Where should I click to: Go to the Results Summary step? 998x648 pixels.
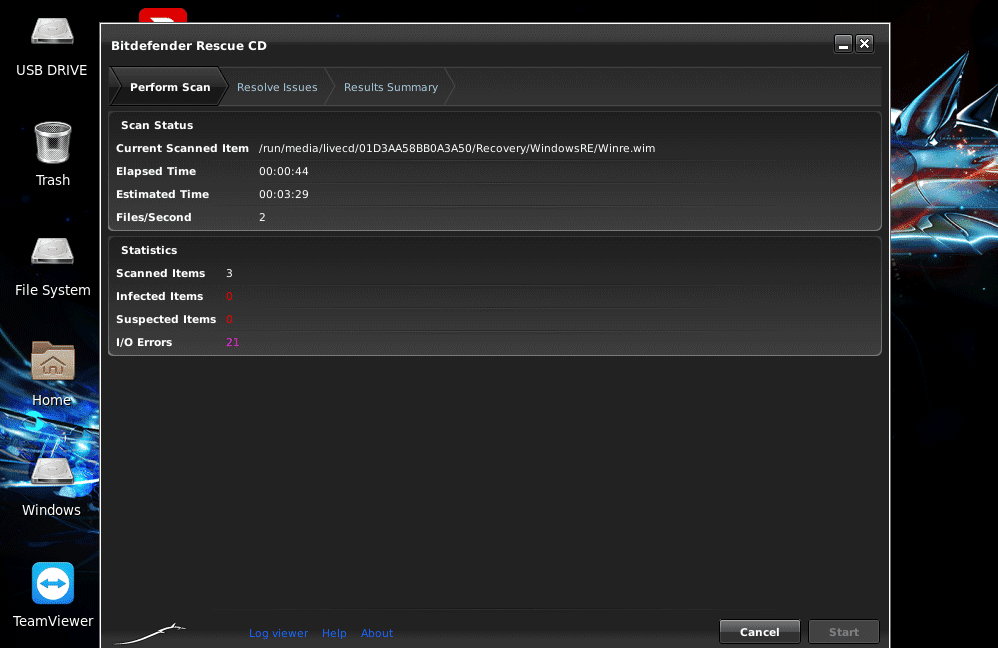tap(390, 87)
